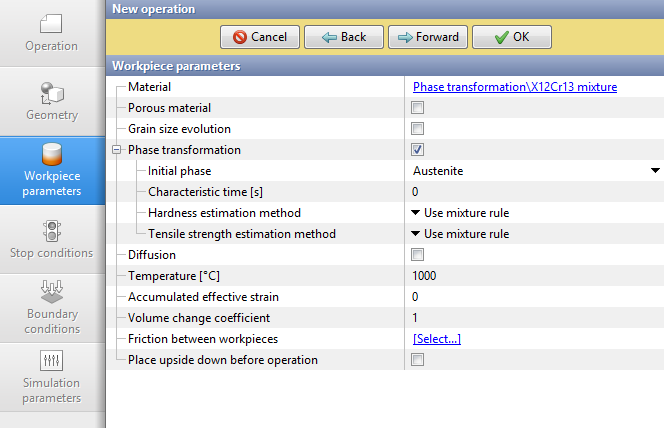The height and width of the screenshot is (428, 664).
Task: Confirm with the OK button
Action: [510, 37]
